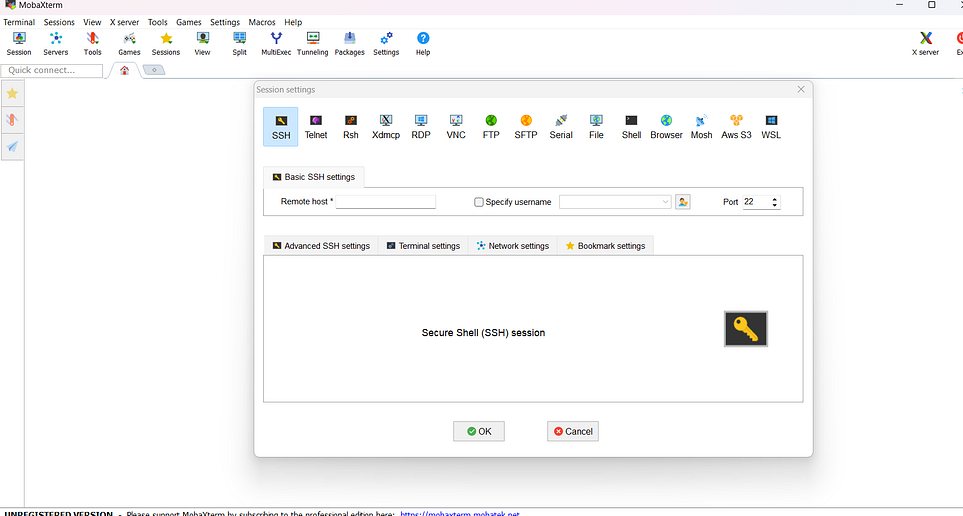Select the RDP session type
This screenshot has width=963, height=516.
(x=421, y=127)
